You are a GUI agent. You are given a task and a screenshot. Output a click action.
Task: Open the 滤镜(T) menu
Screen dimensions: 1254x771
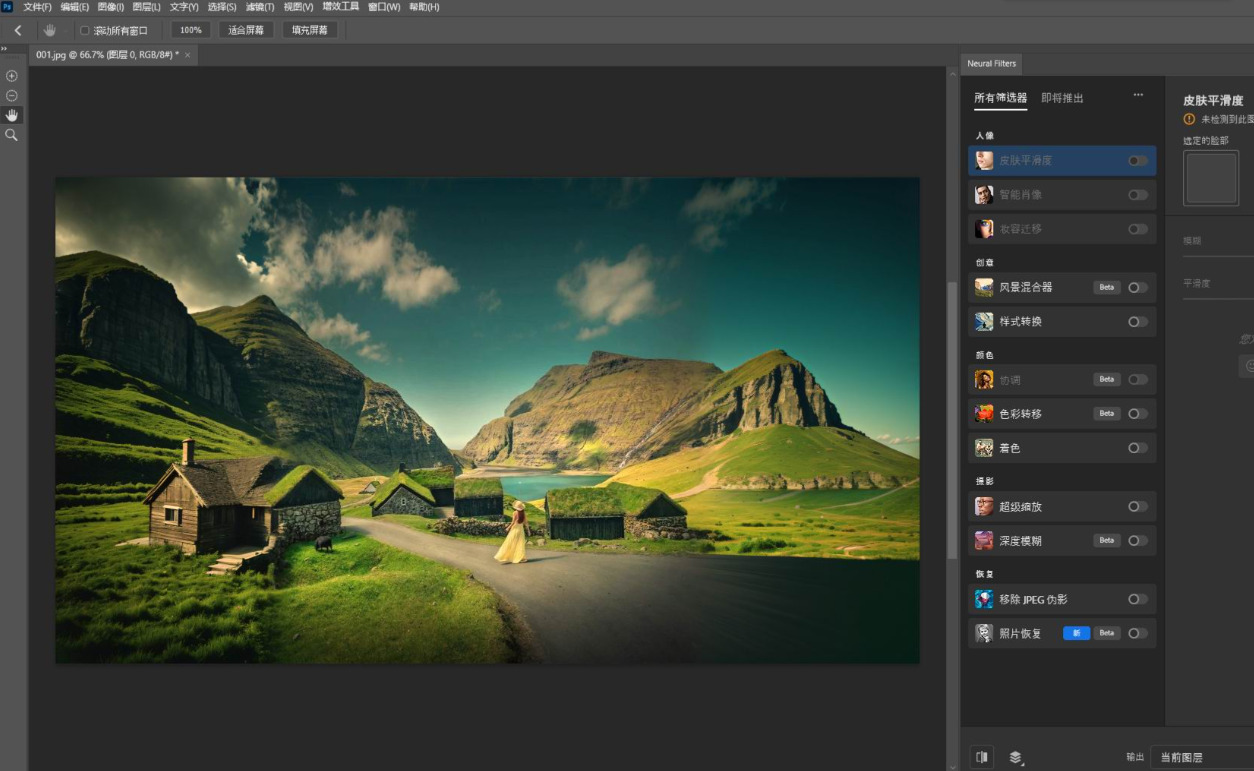click(260, 7)
